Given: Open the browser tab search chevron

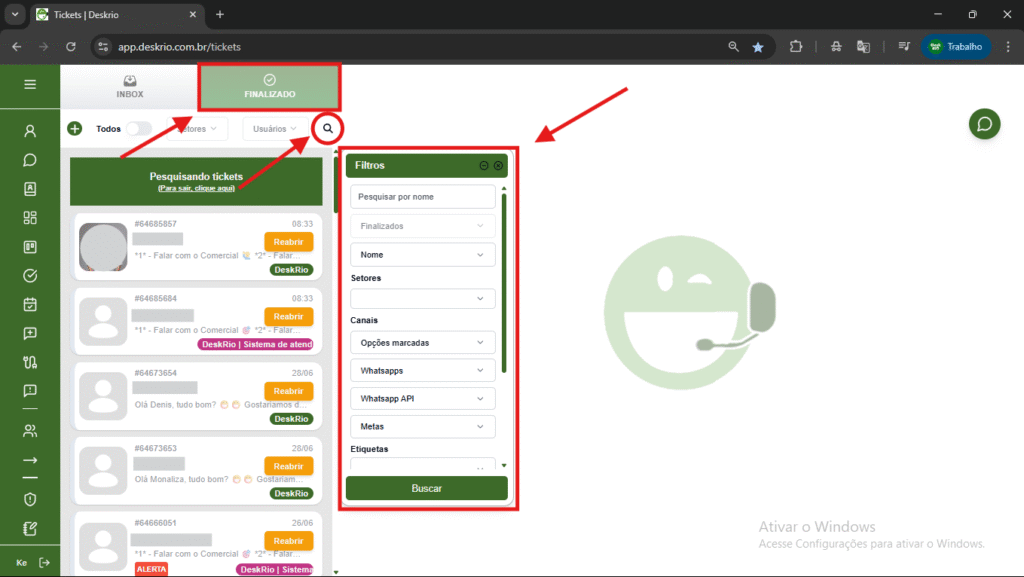Looking at the screenshot, I should [14, 14].
